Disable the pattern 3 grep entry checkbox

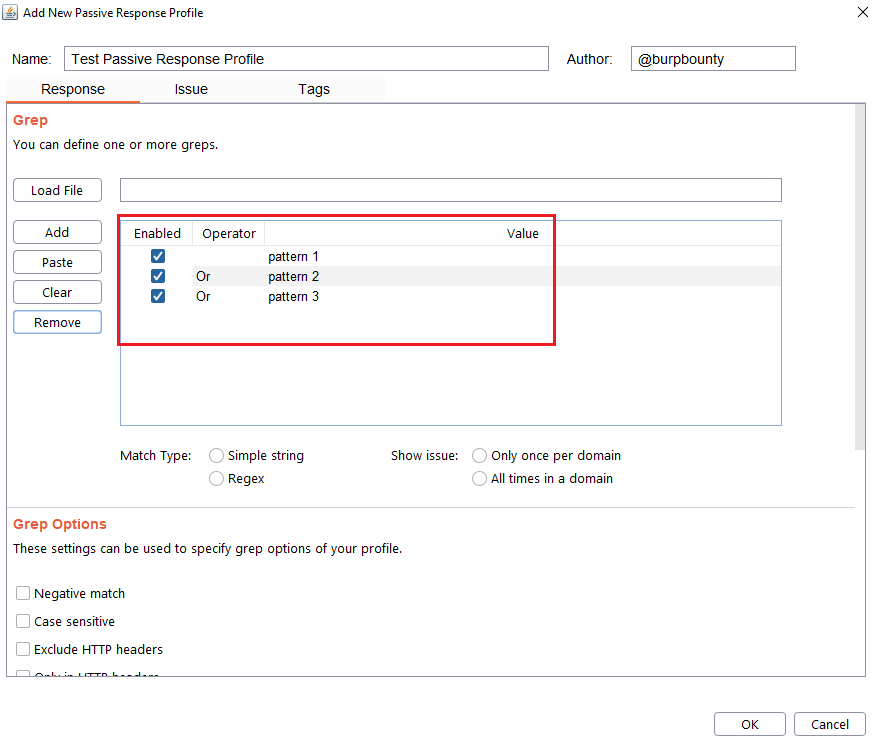click(x=157, y=297)
